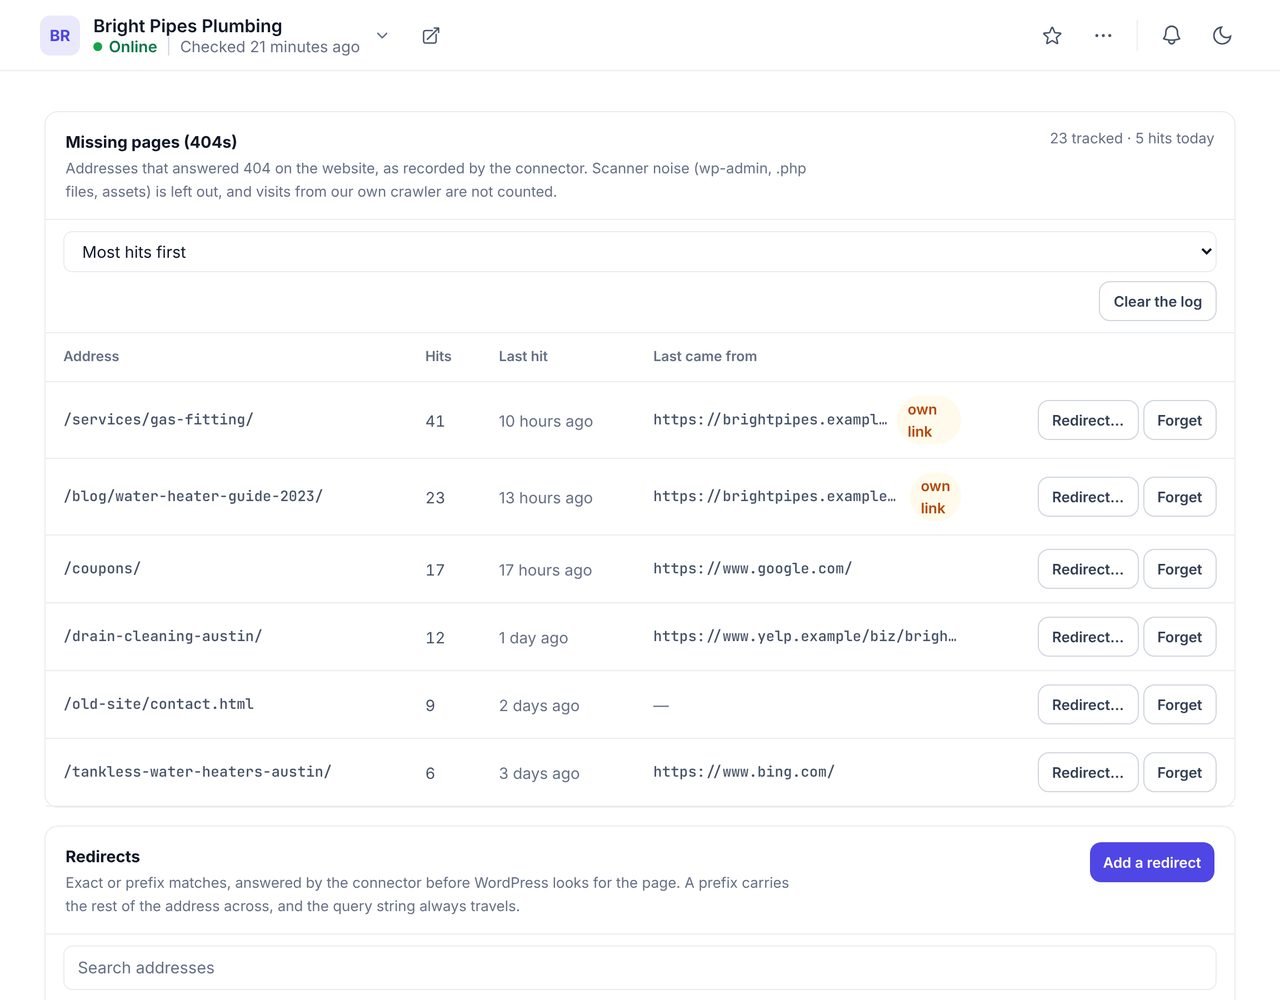The image size is (1280, 1000).
Task: Redirect the /services/gas-fitting/ address
Action: pyautogui.click(x=1088, y=420)
